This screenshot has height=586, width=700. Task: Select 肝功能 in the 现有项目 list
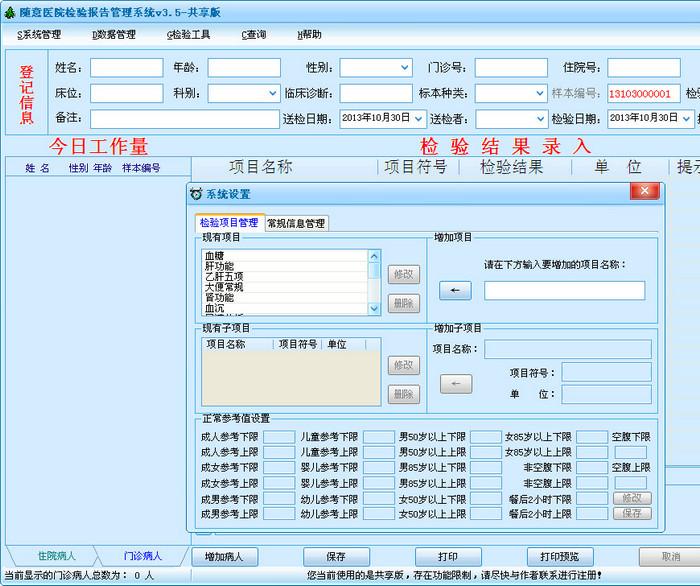(284, 266)
